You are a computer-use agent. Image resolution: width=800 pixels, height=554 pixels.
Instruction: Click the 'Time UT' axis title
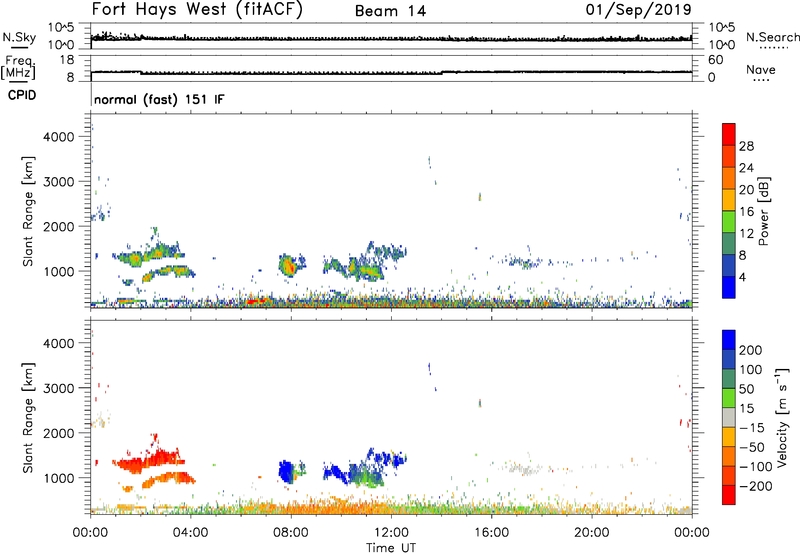[391, 547]
